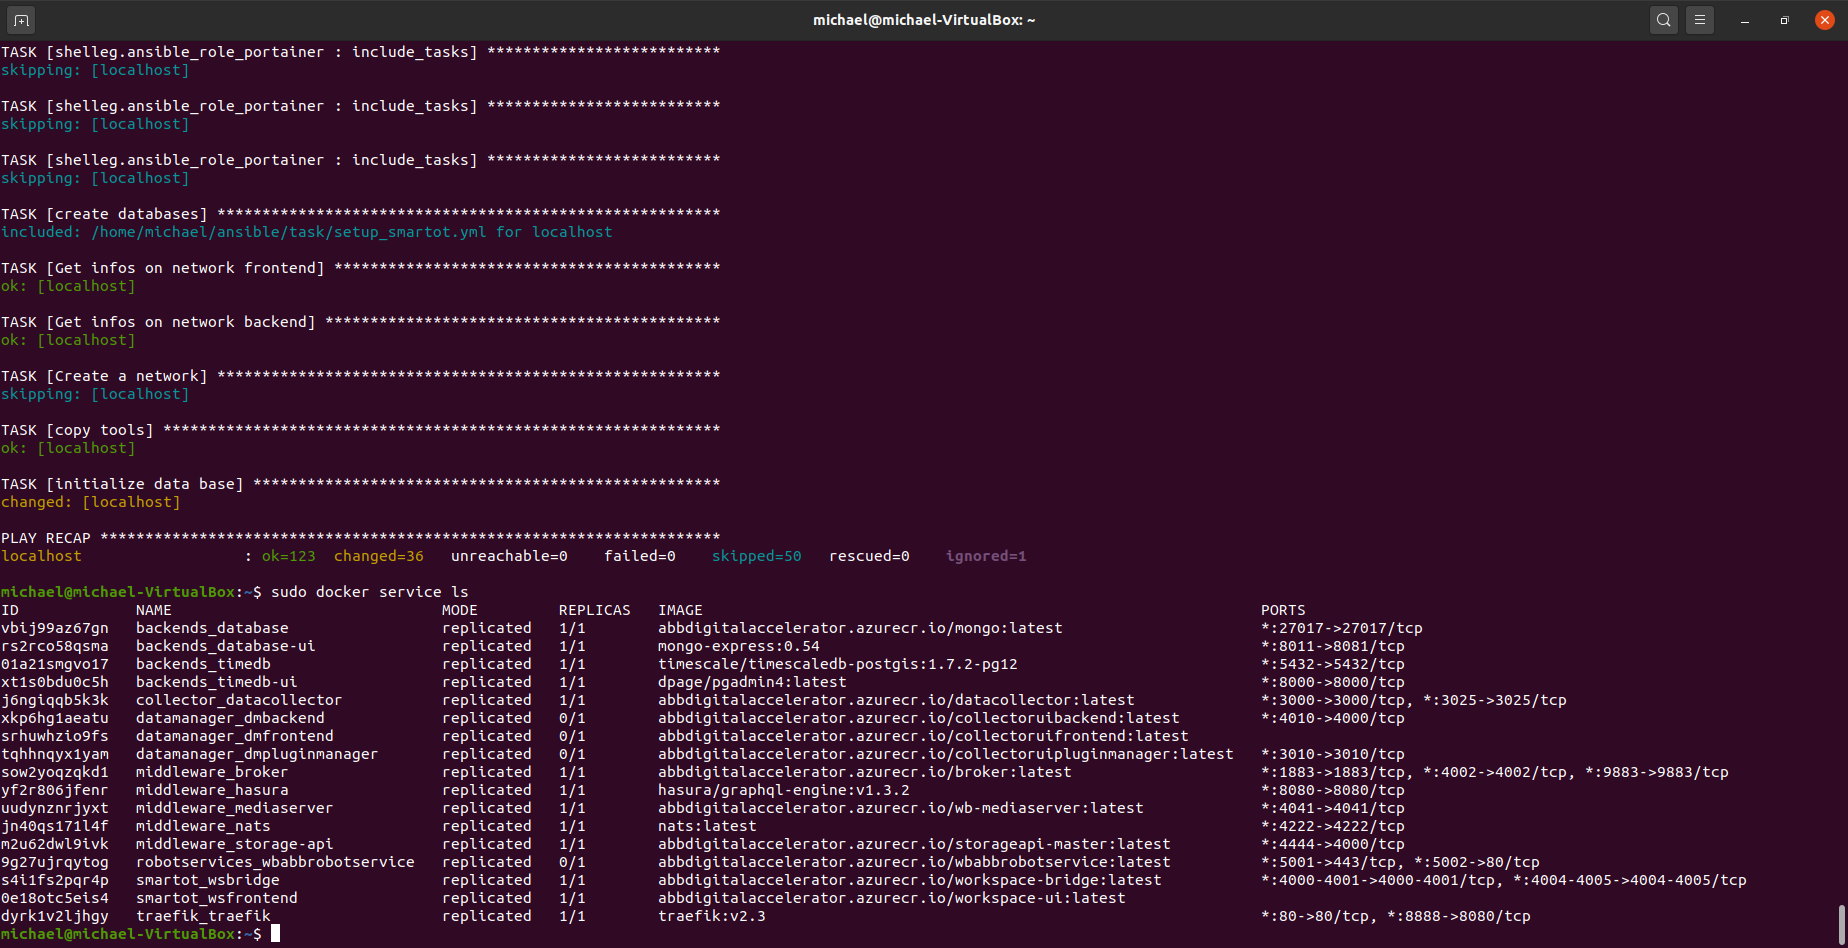The image size is (1848, 948).
Task: Click the 'middleware_nats' service name
Action: (x=203, y=826)
